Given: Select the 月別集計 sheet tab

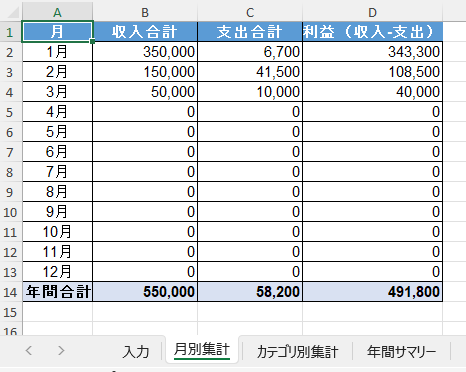Looking at the screenshot, I should click(202, 350).
